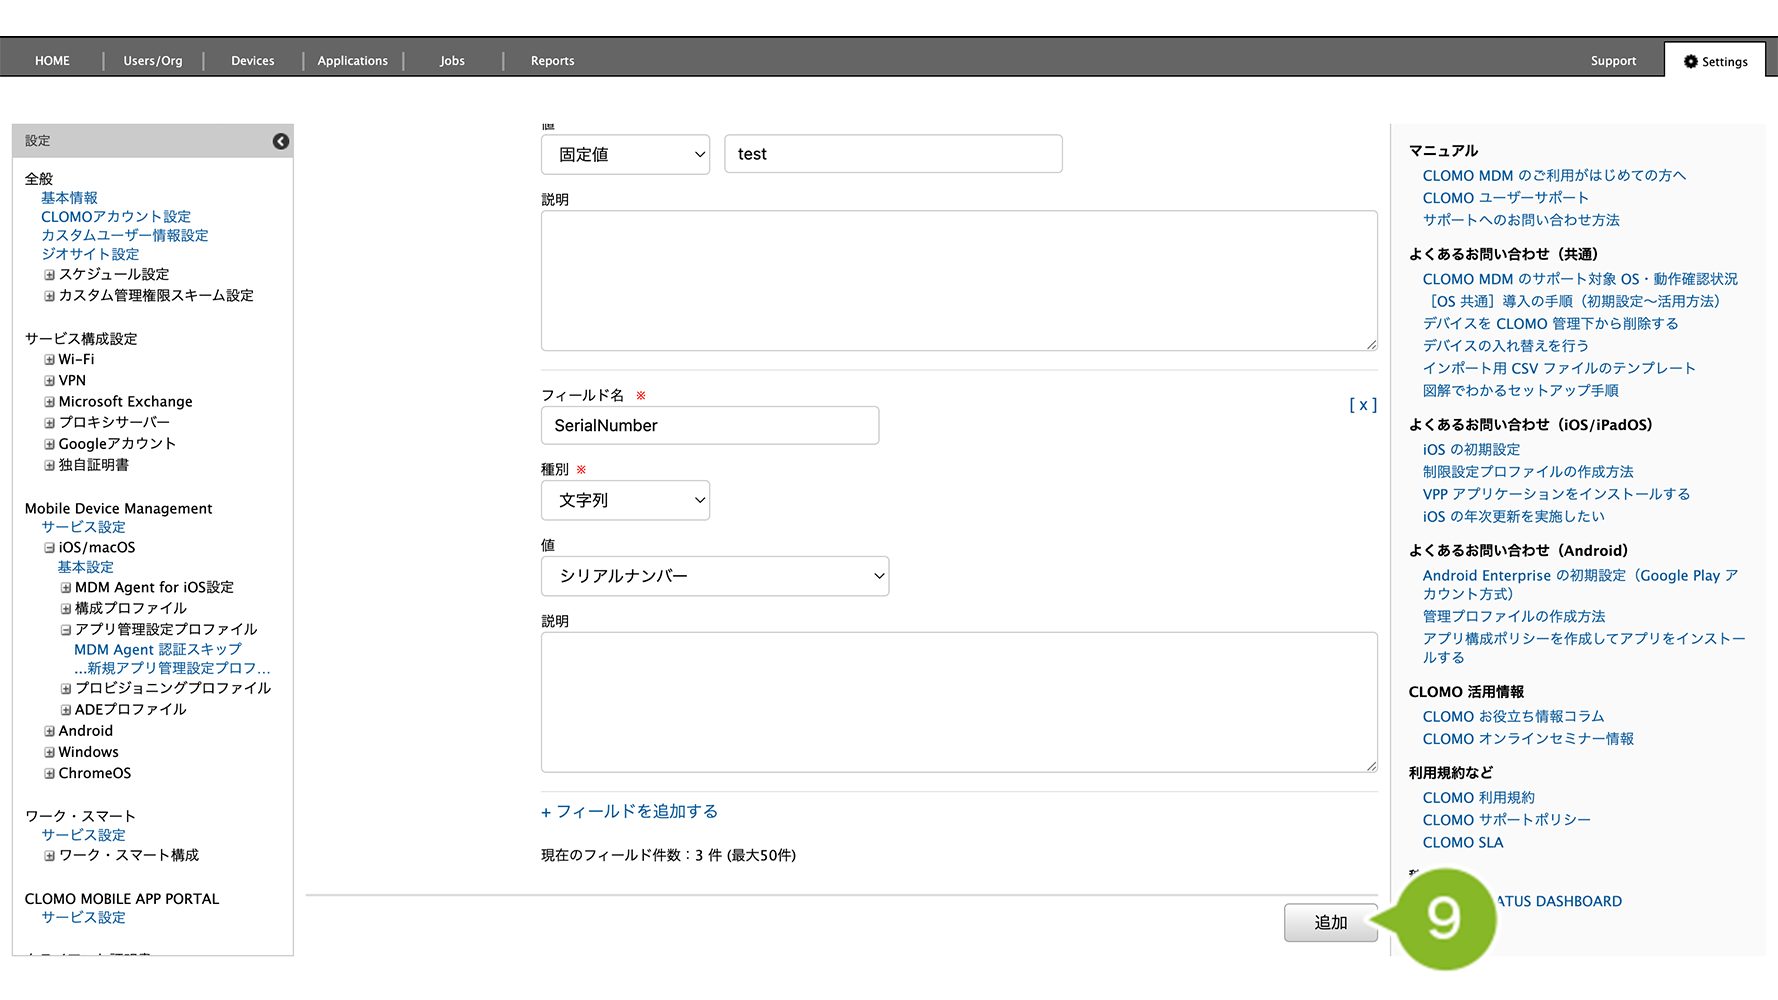Viewport: 1778px width, 1000px height.
Task: Expand the Android tree node
Action: point(49,731)
